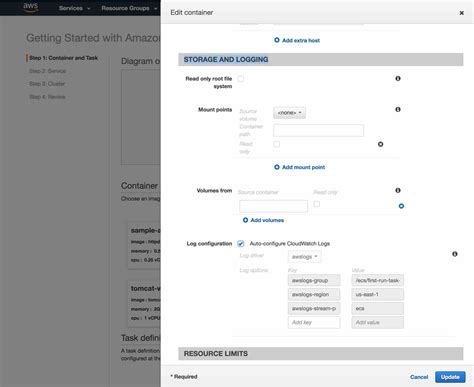Click the awslogs-stream-prefix key field
The height and width of the screenshot is (387, 474).
pos(314,308)
